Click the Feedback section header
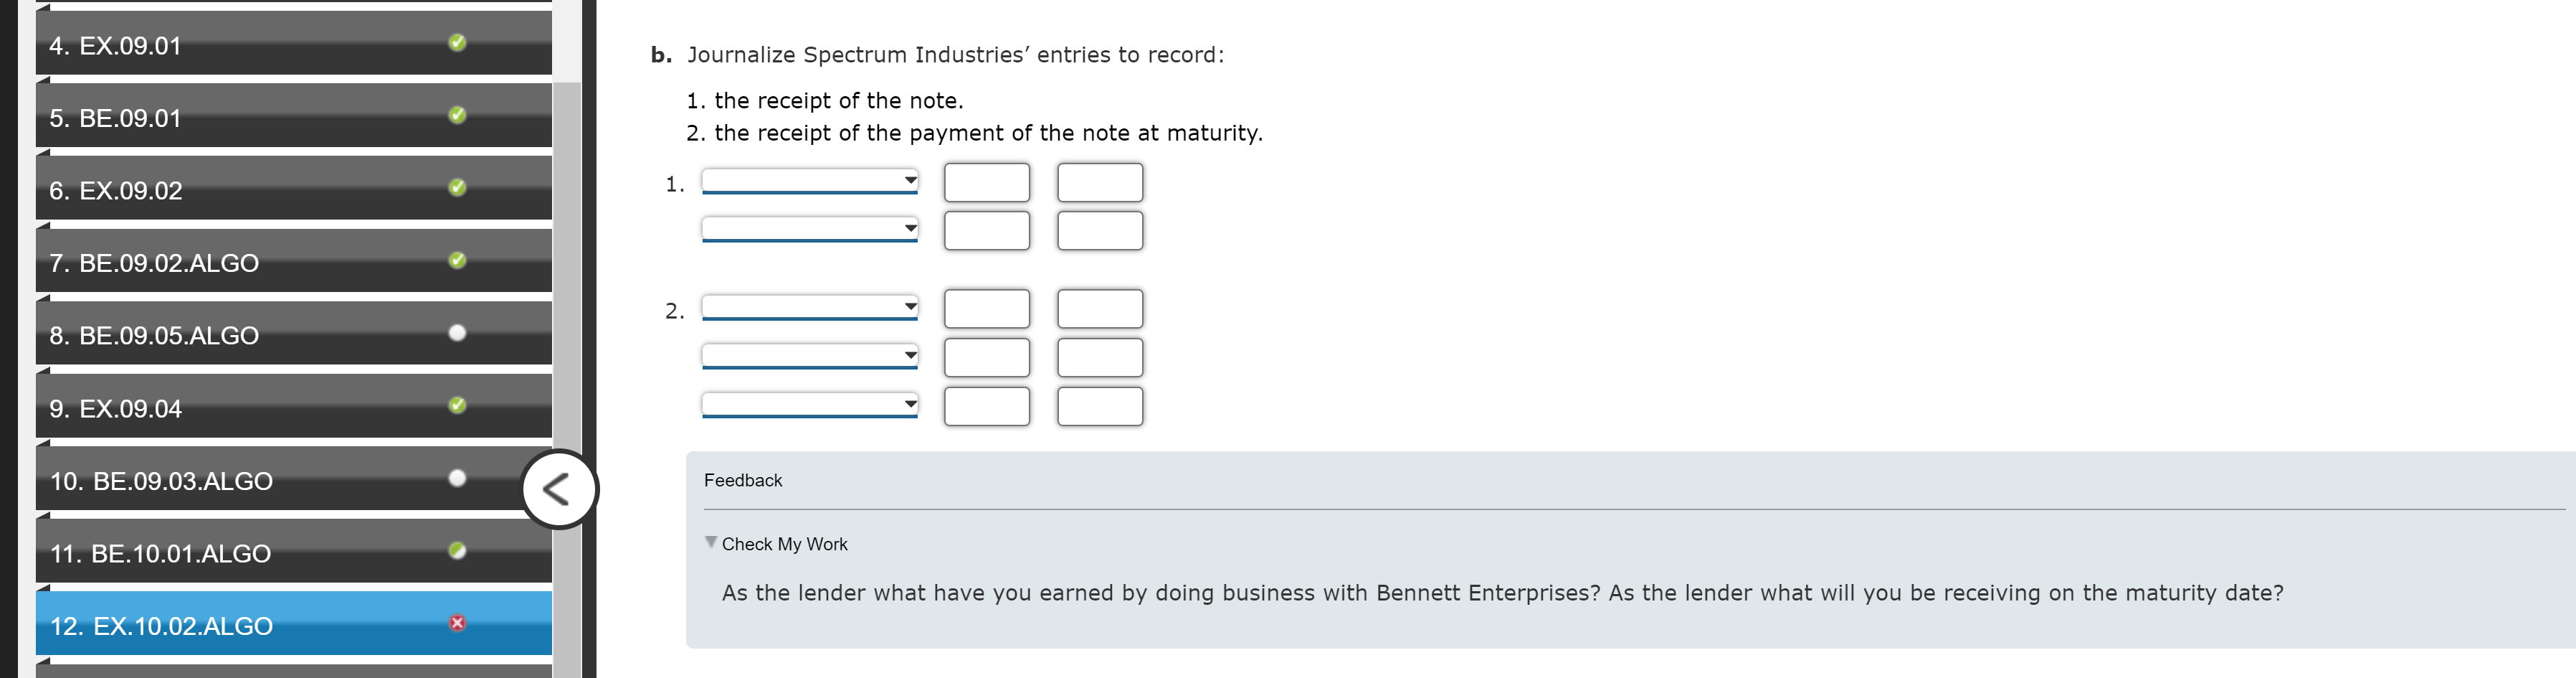Screen dimensions: 2576x678 [742, 480]
